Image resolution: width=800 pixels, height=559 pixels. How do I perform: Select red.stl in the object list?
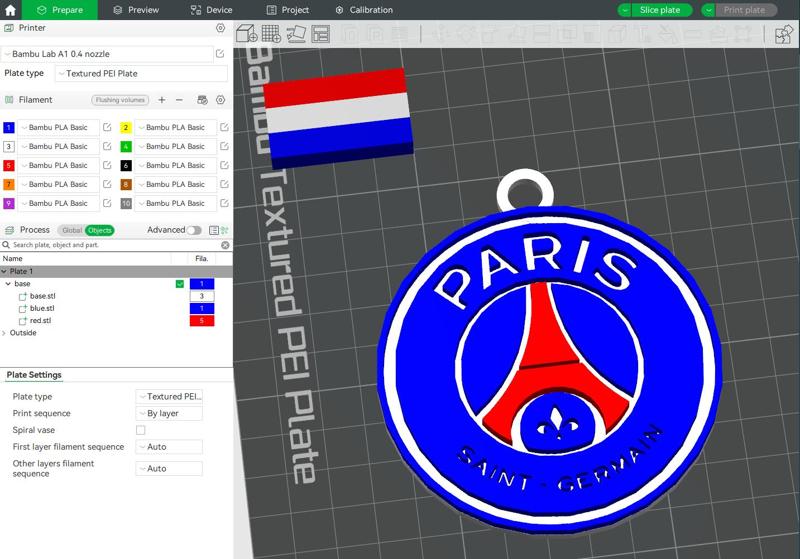coord(40,320)
